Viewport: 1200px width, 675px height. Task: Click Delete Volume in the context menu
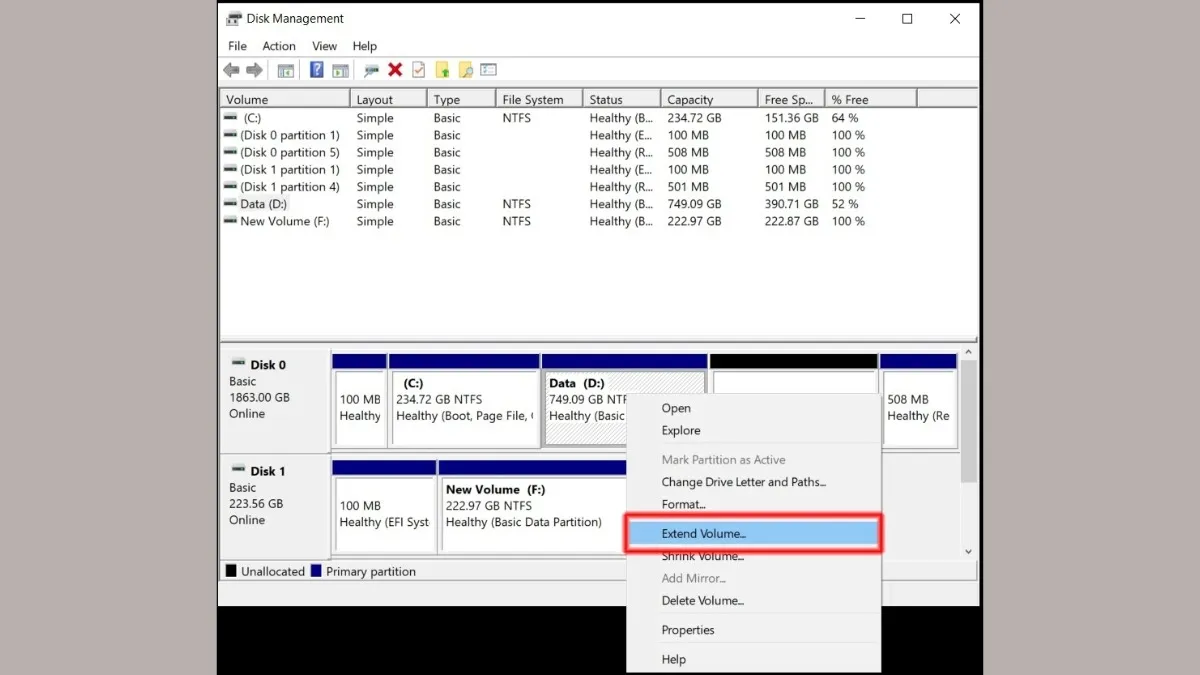pos(702,601)
